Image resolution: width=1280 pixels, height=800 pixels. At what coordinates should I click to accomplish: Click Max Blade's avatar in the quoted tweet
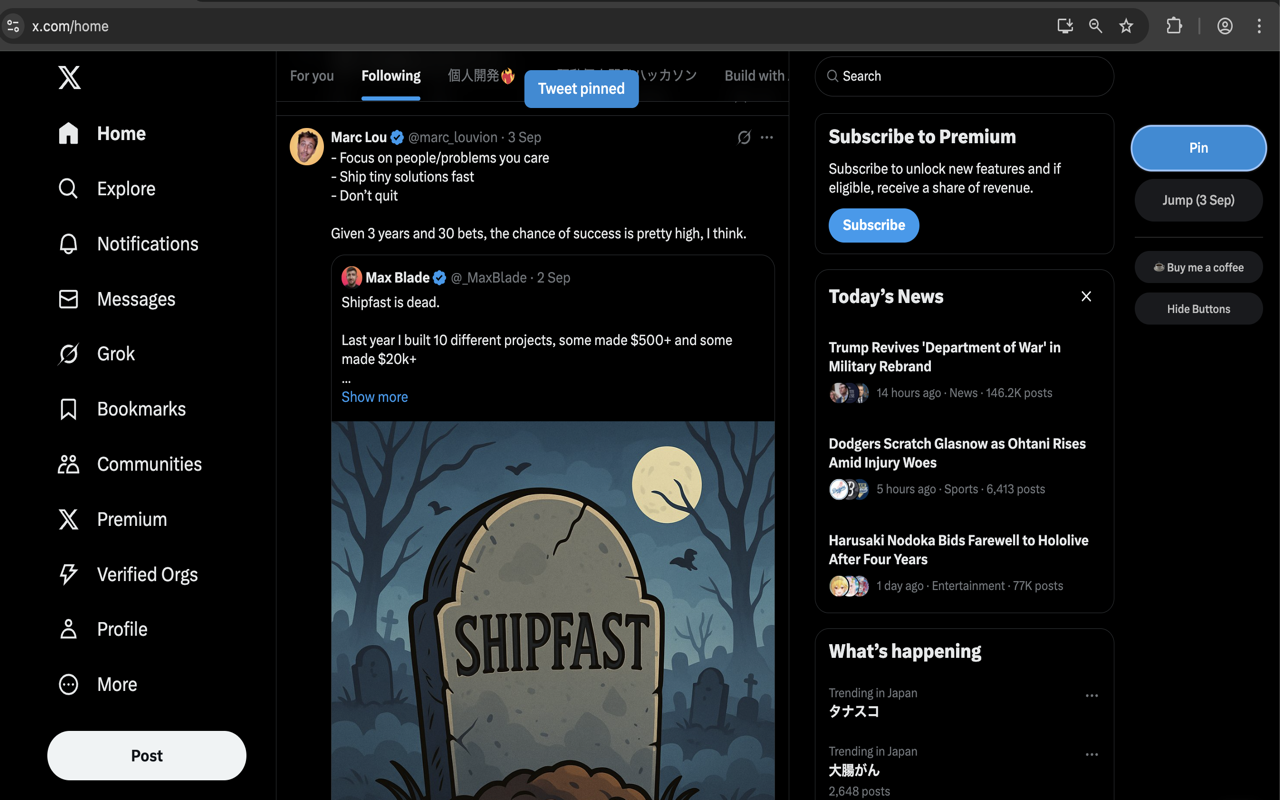point(351,277)
